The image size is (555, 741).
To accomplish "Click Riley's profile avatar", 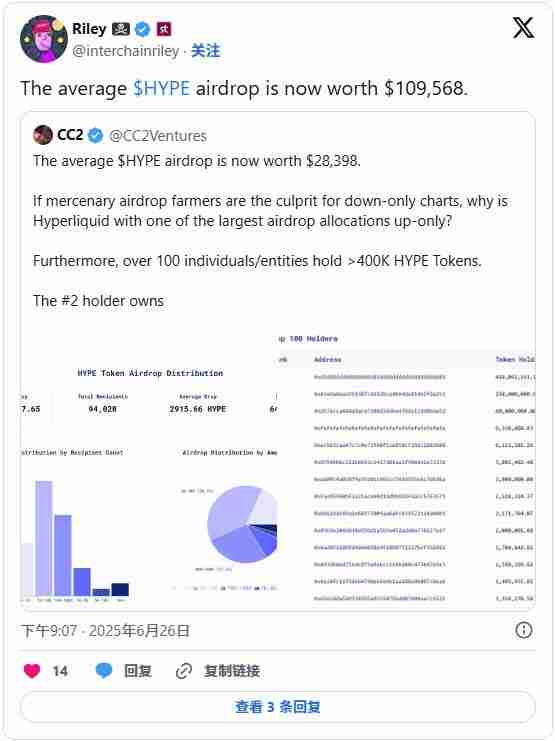I will 43,39.
